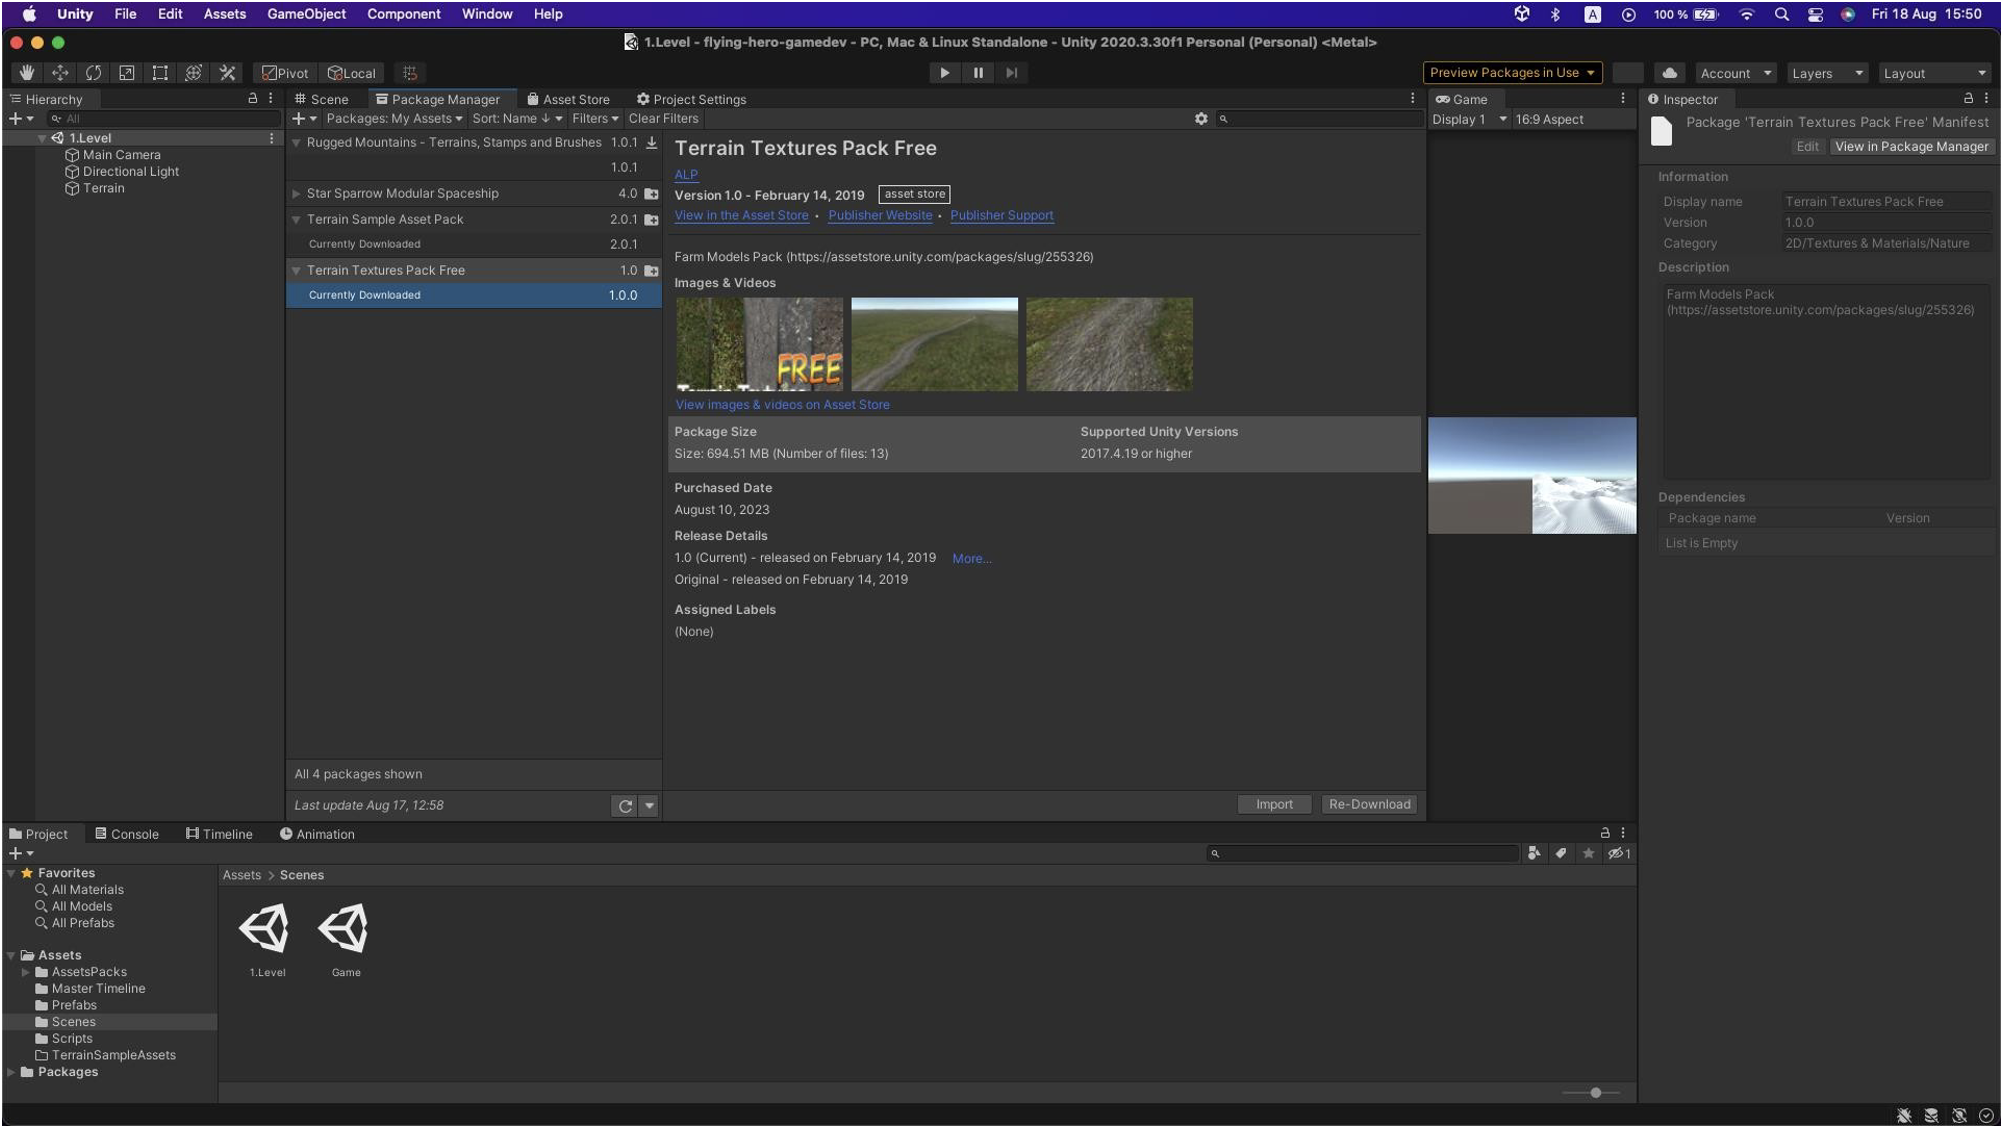The image size is (2006, 1128).
Task: Open custom editor tools icon
Action: click(227, 73)
